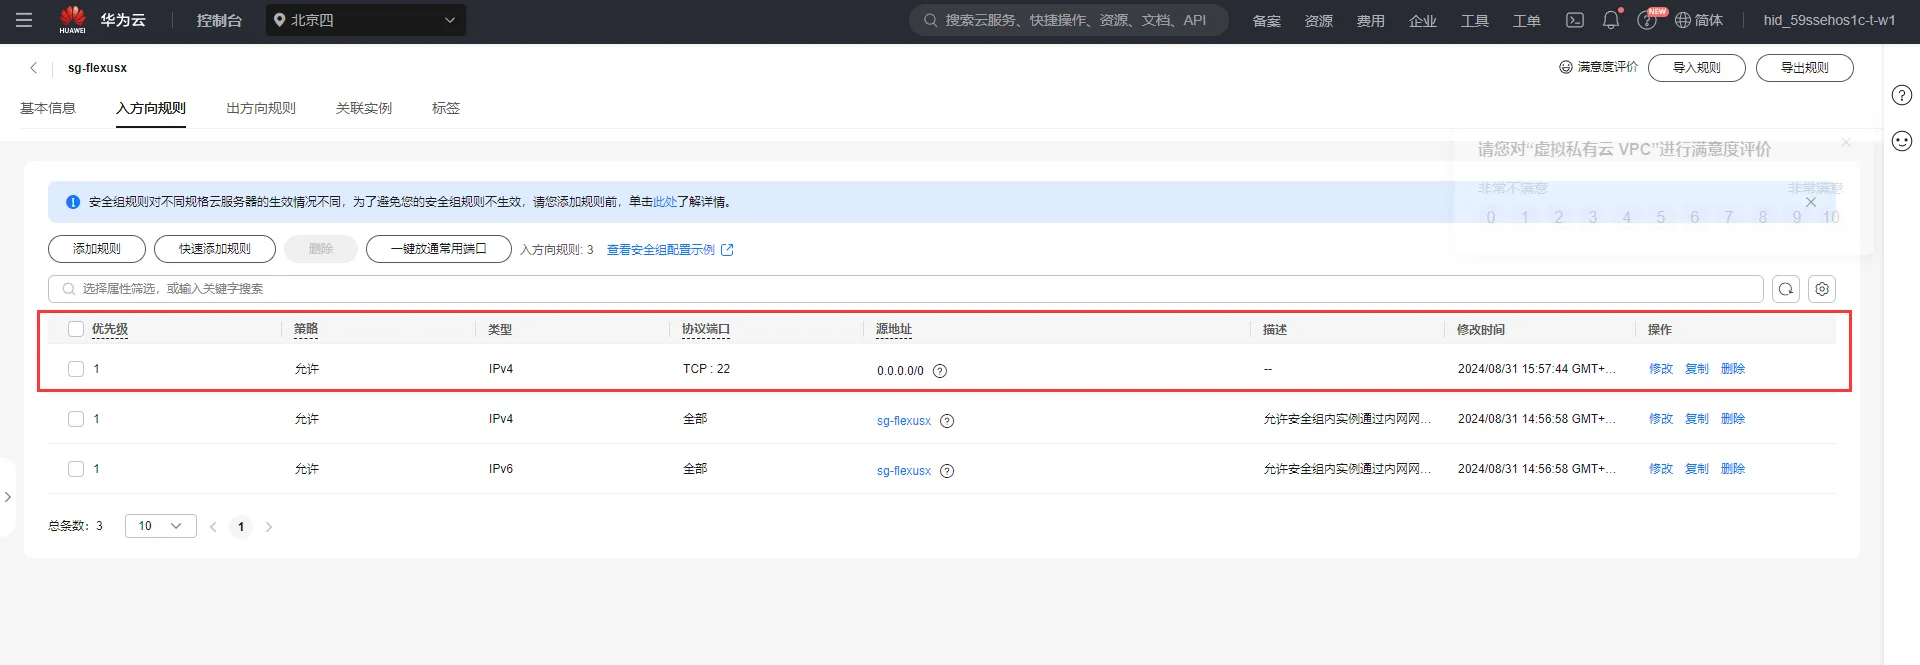1920x665 pixels.
Task: Click 复制 for TCP : 22 rule
Action: 1697,369
